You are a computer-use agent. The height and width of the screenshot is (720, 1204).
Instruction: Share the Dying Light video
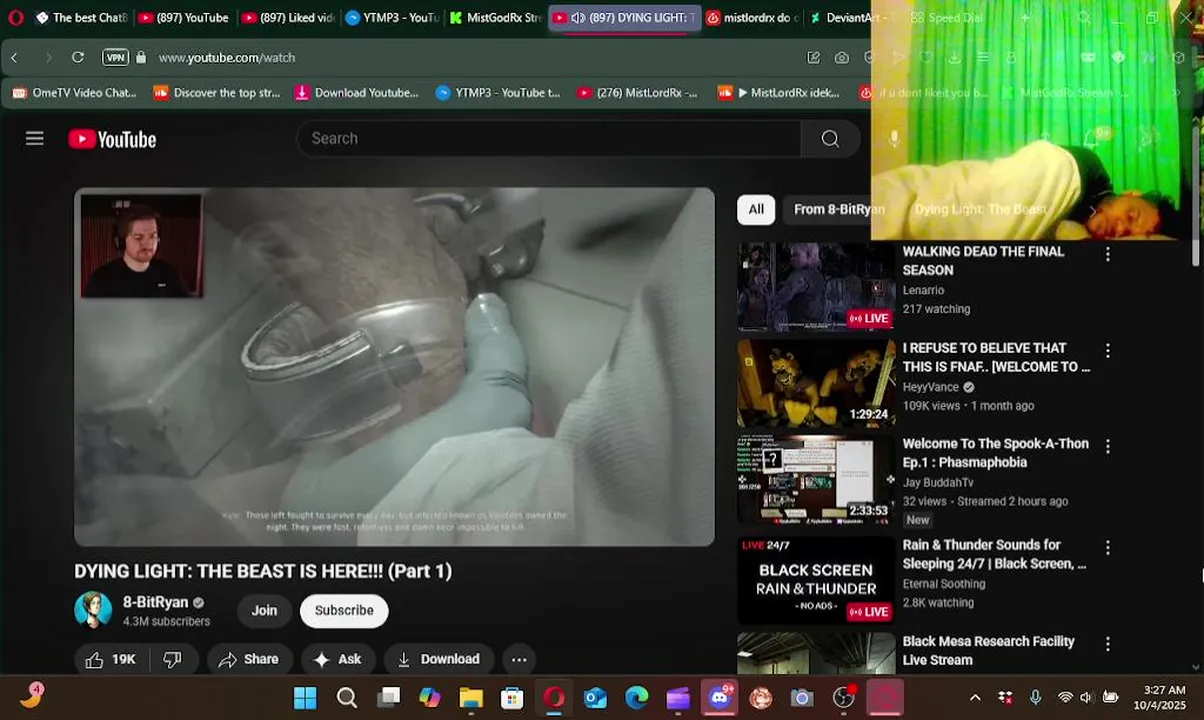coord(250,659)
